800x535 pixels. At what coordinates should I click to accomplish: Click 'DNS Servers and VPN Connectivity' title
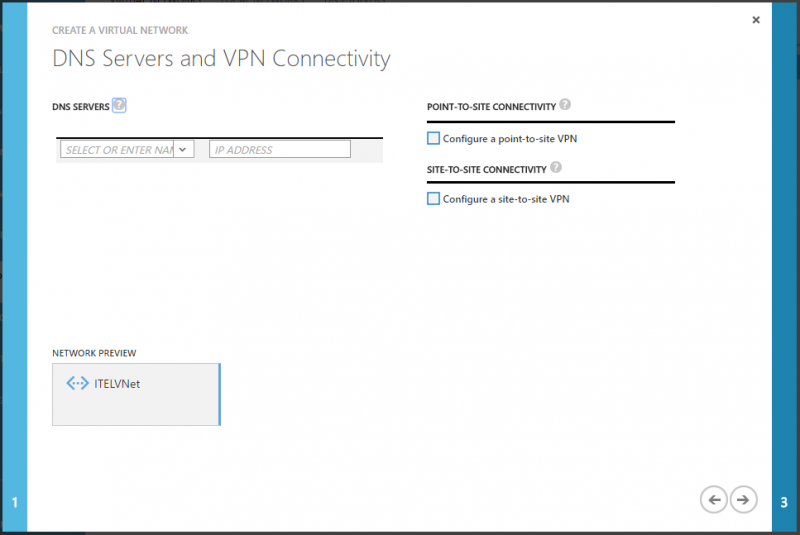pyautogui.click(x=221, y=59)
